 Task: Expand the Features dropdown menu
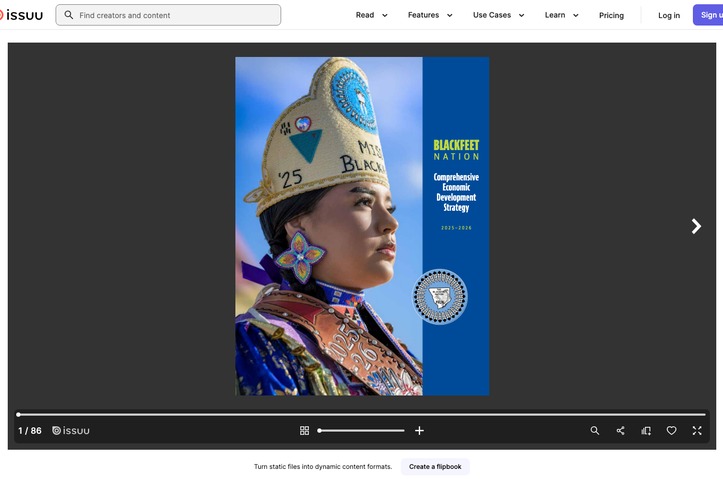(430, 15)
